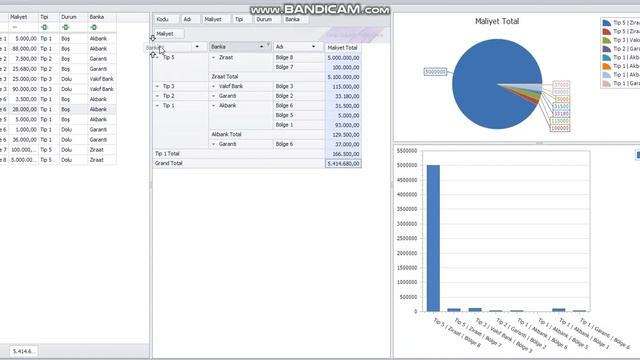Select the Banka field in pivot filter area
This screenshot has height=360, width=640.
295,19
